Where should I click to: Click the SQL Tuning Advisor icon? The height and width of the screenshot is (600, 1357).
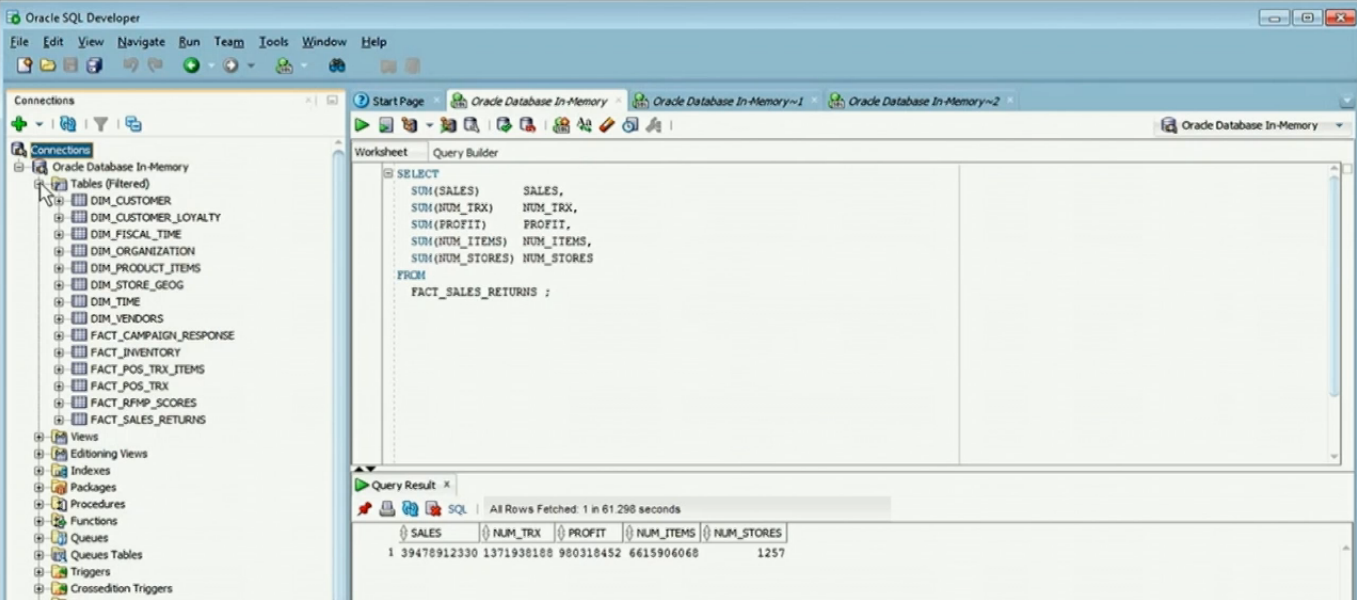(x=471, y=125)
